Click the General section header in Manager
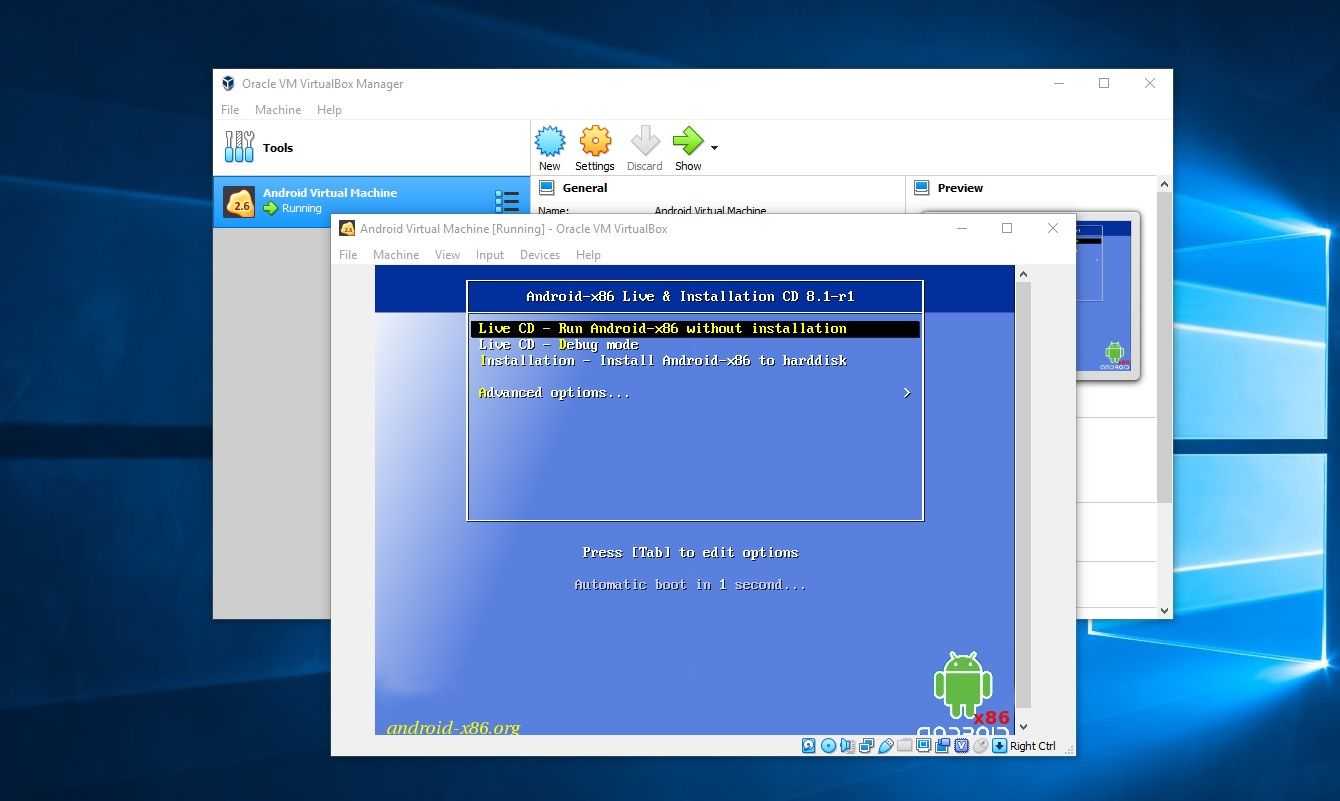 tap(585, 188)
